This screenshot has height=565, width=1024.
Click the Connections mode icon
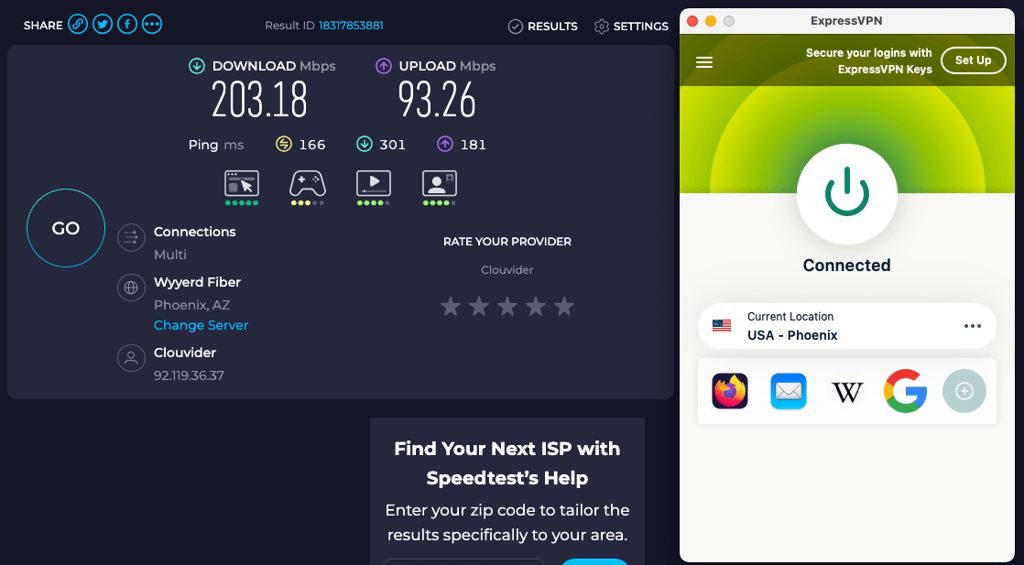pos(131,237)
